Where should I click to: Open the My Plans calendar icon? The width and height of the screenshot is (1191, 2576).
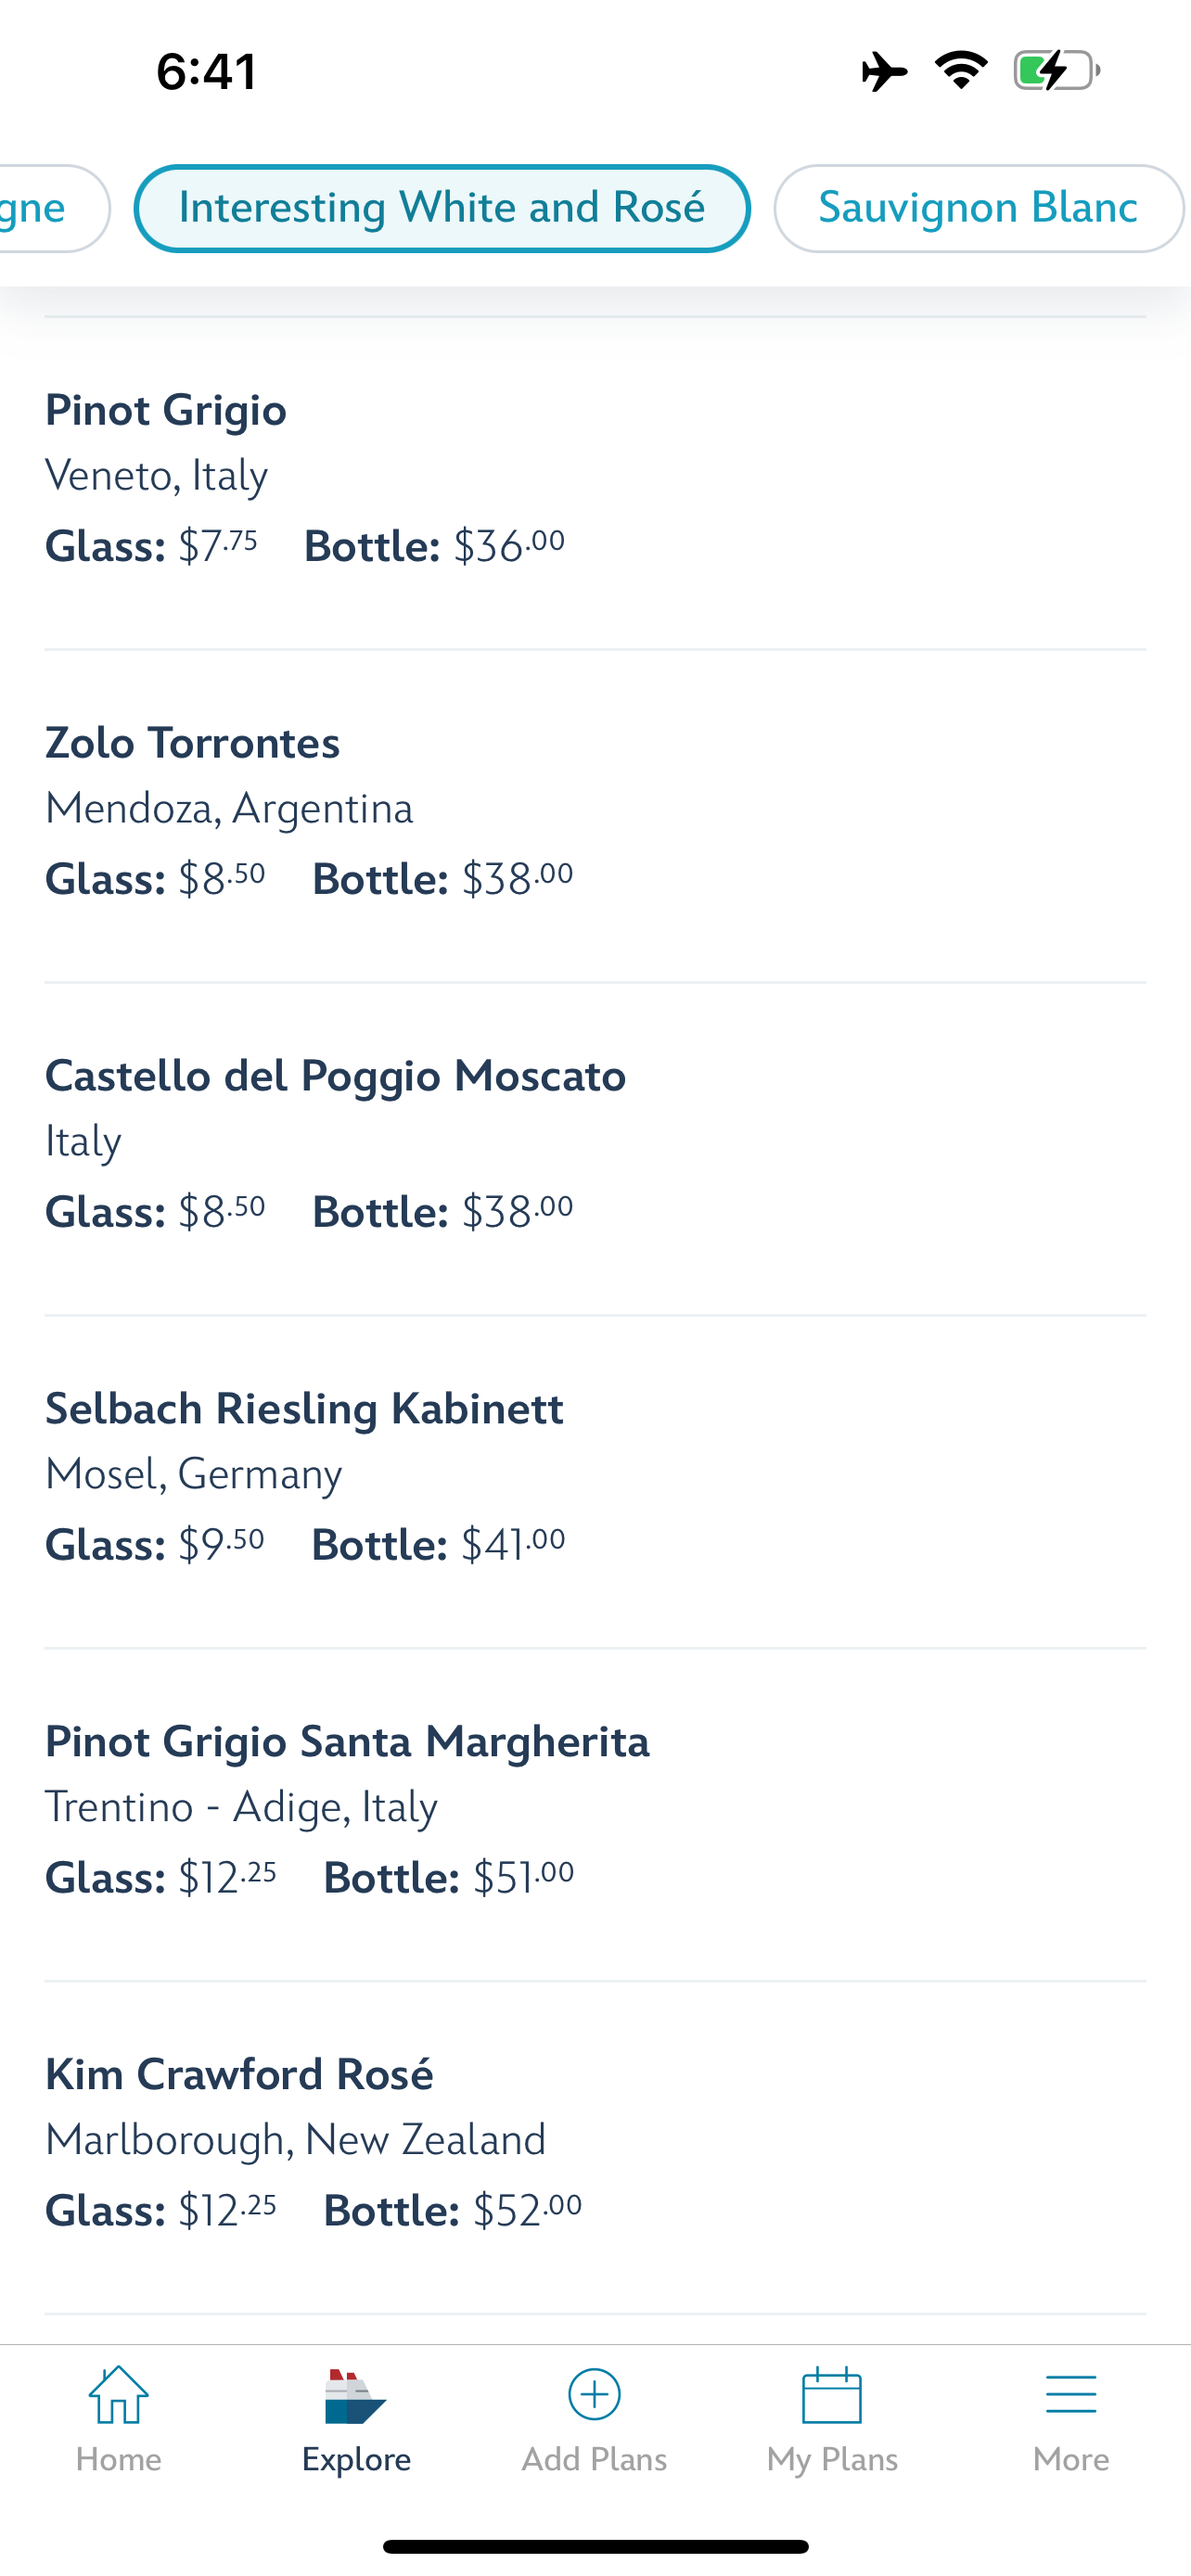click(x=832, y=2395)
